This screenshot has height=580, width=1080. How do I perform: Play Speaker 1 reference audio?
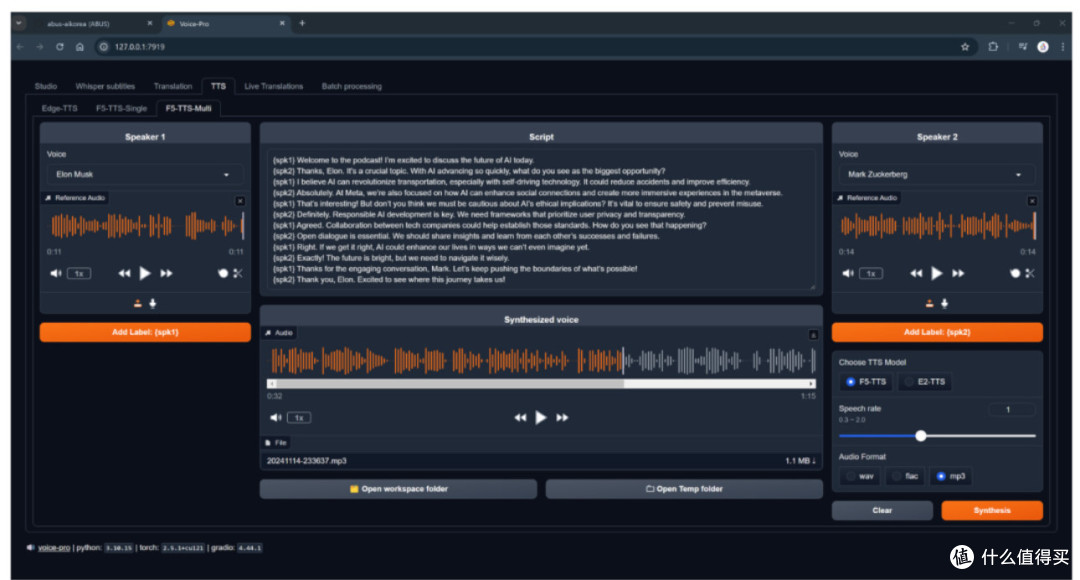pyautogui.click(x=145, y=273)
